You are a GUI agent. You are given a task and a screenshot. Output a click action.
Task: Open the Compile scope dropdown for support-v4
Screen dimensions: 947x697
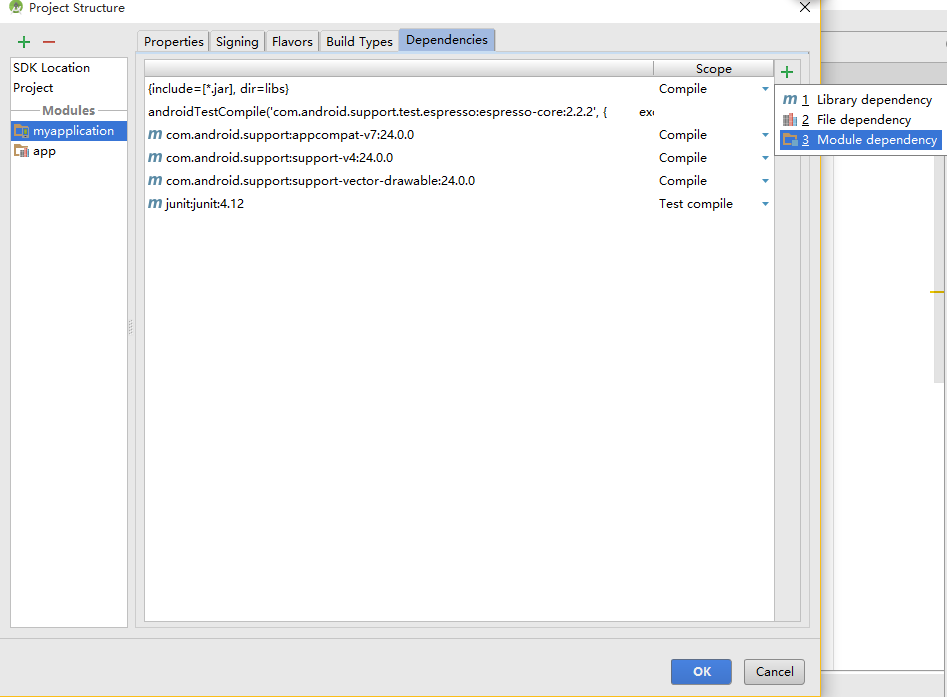click(x=765, y=157)
